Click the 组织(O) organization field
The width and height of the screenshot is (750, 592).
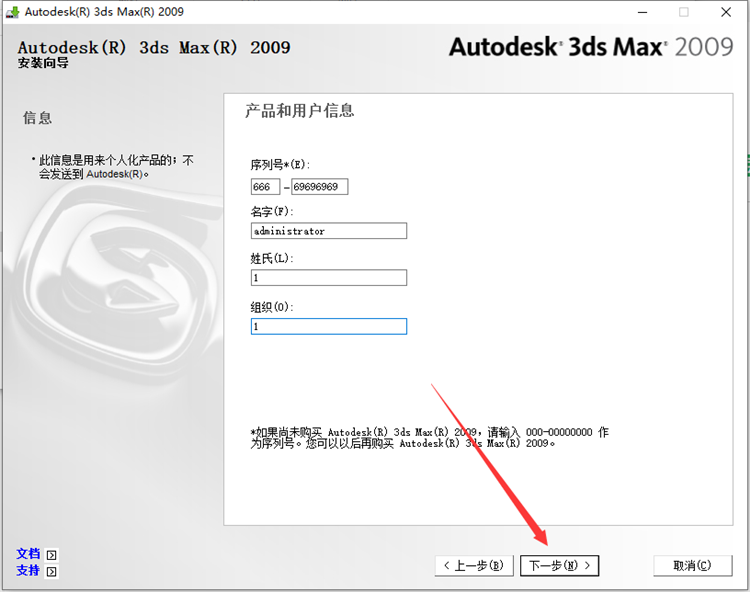pos(329,326)
